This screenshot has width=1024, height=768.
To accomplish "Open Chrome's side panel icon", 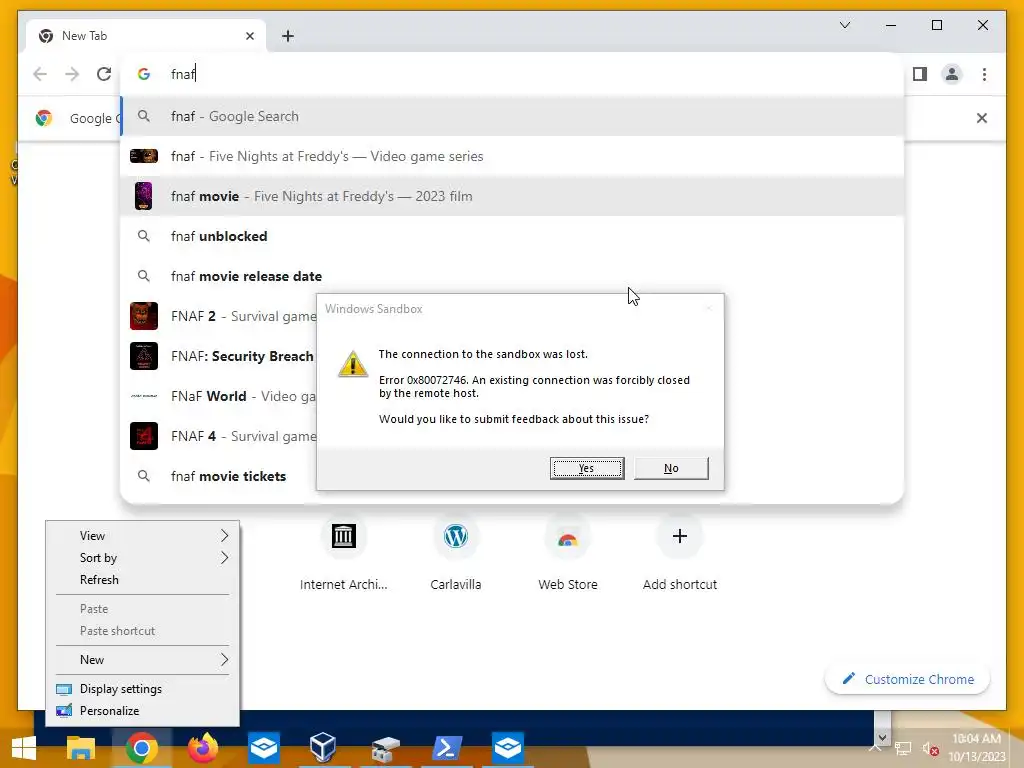I will coord(920,74).
